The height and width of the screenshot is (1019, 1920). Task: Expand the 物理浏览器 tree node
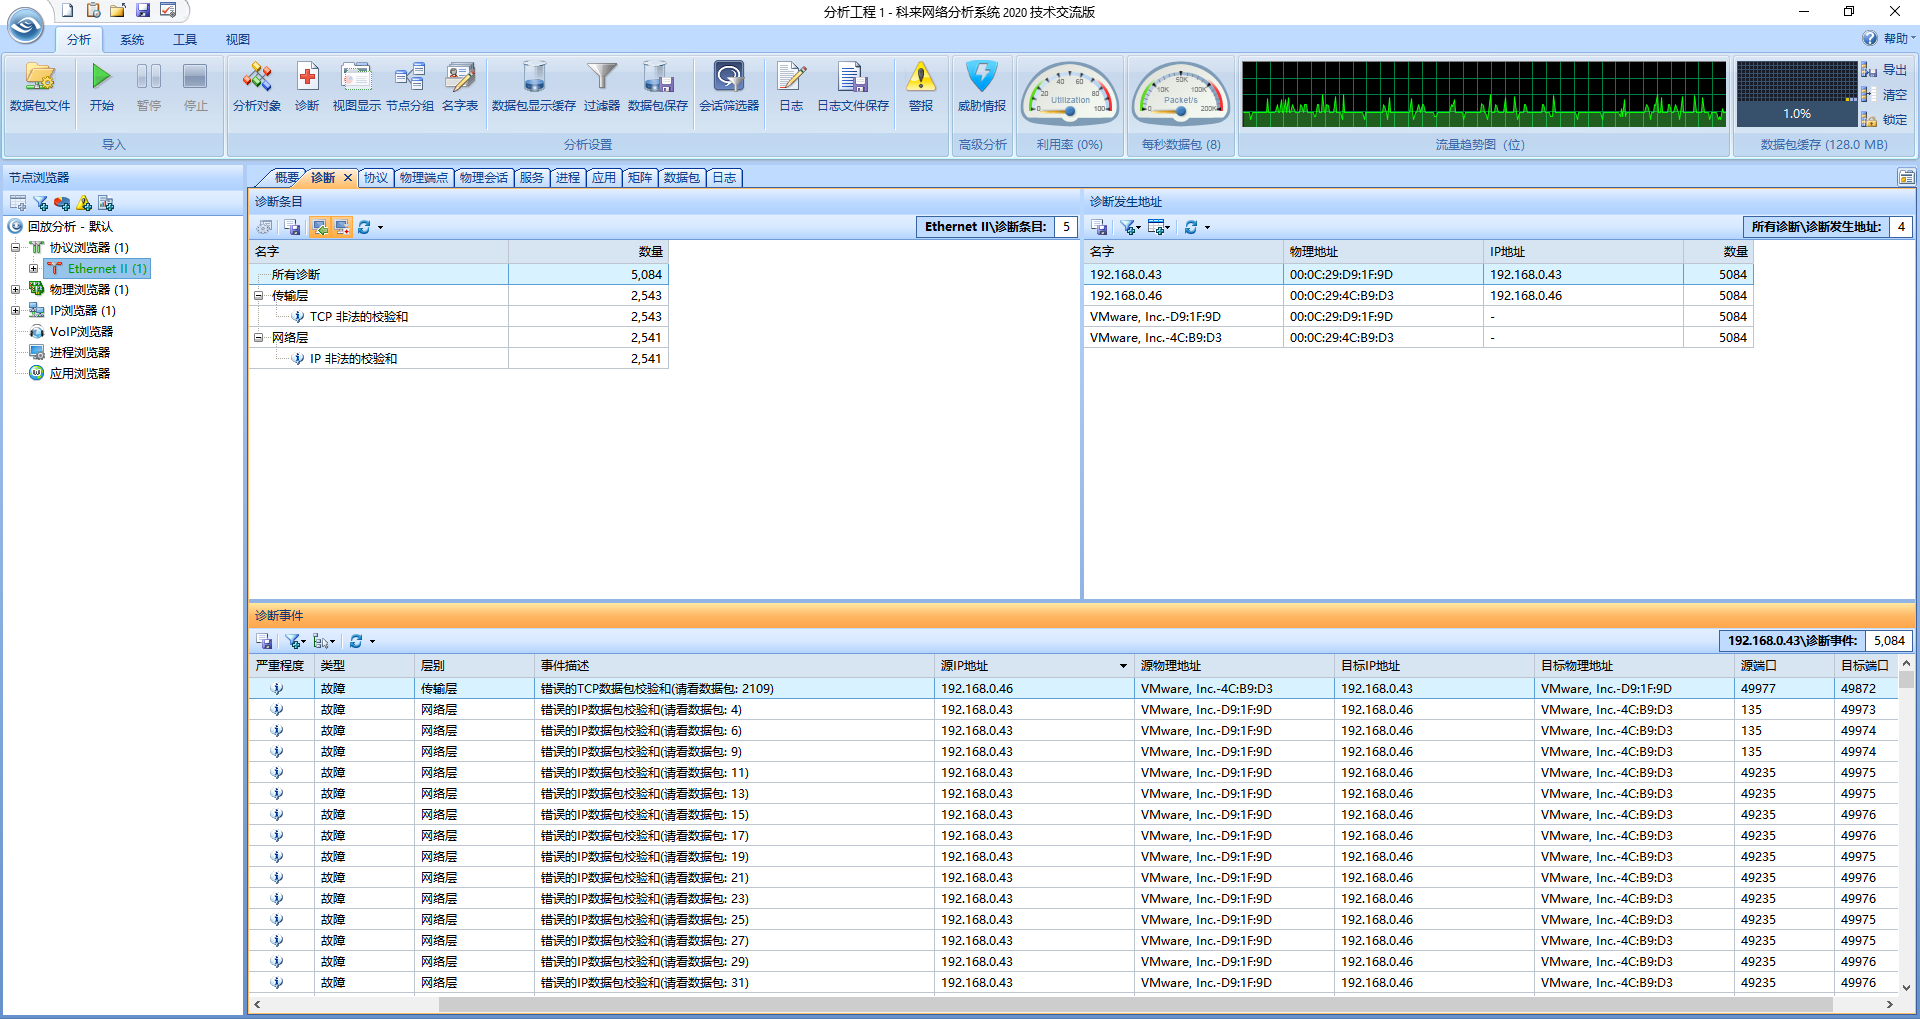(x=15, y=289)
